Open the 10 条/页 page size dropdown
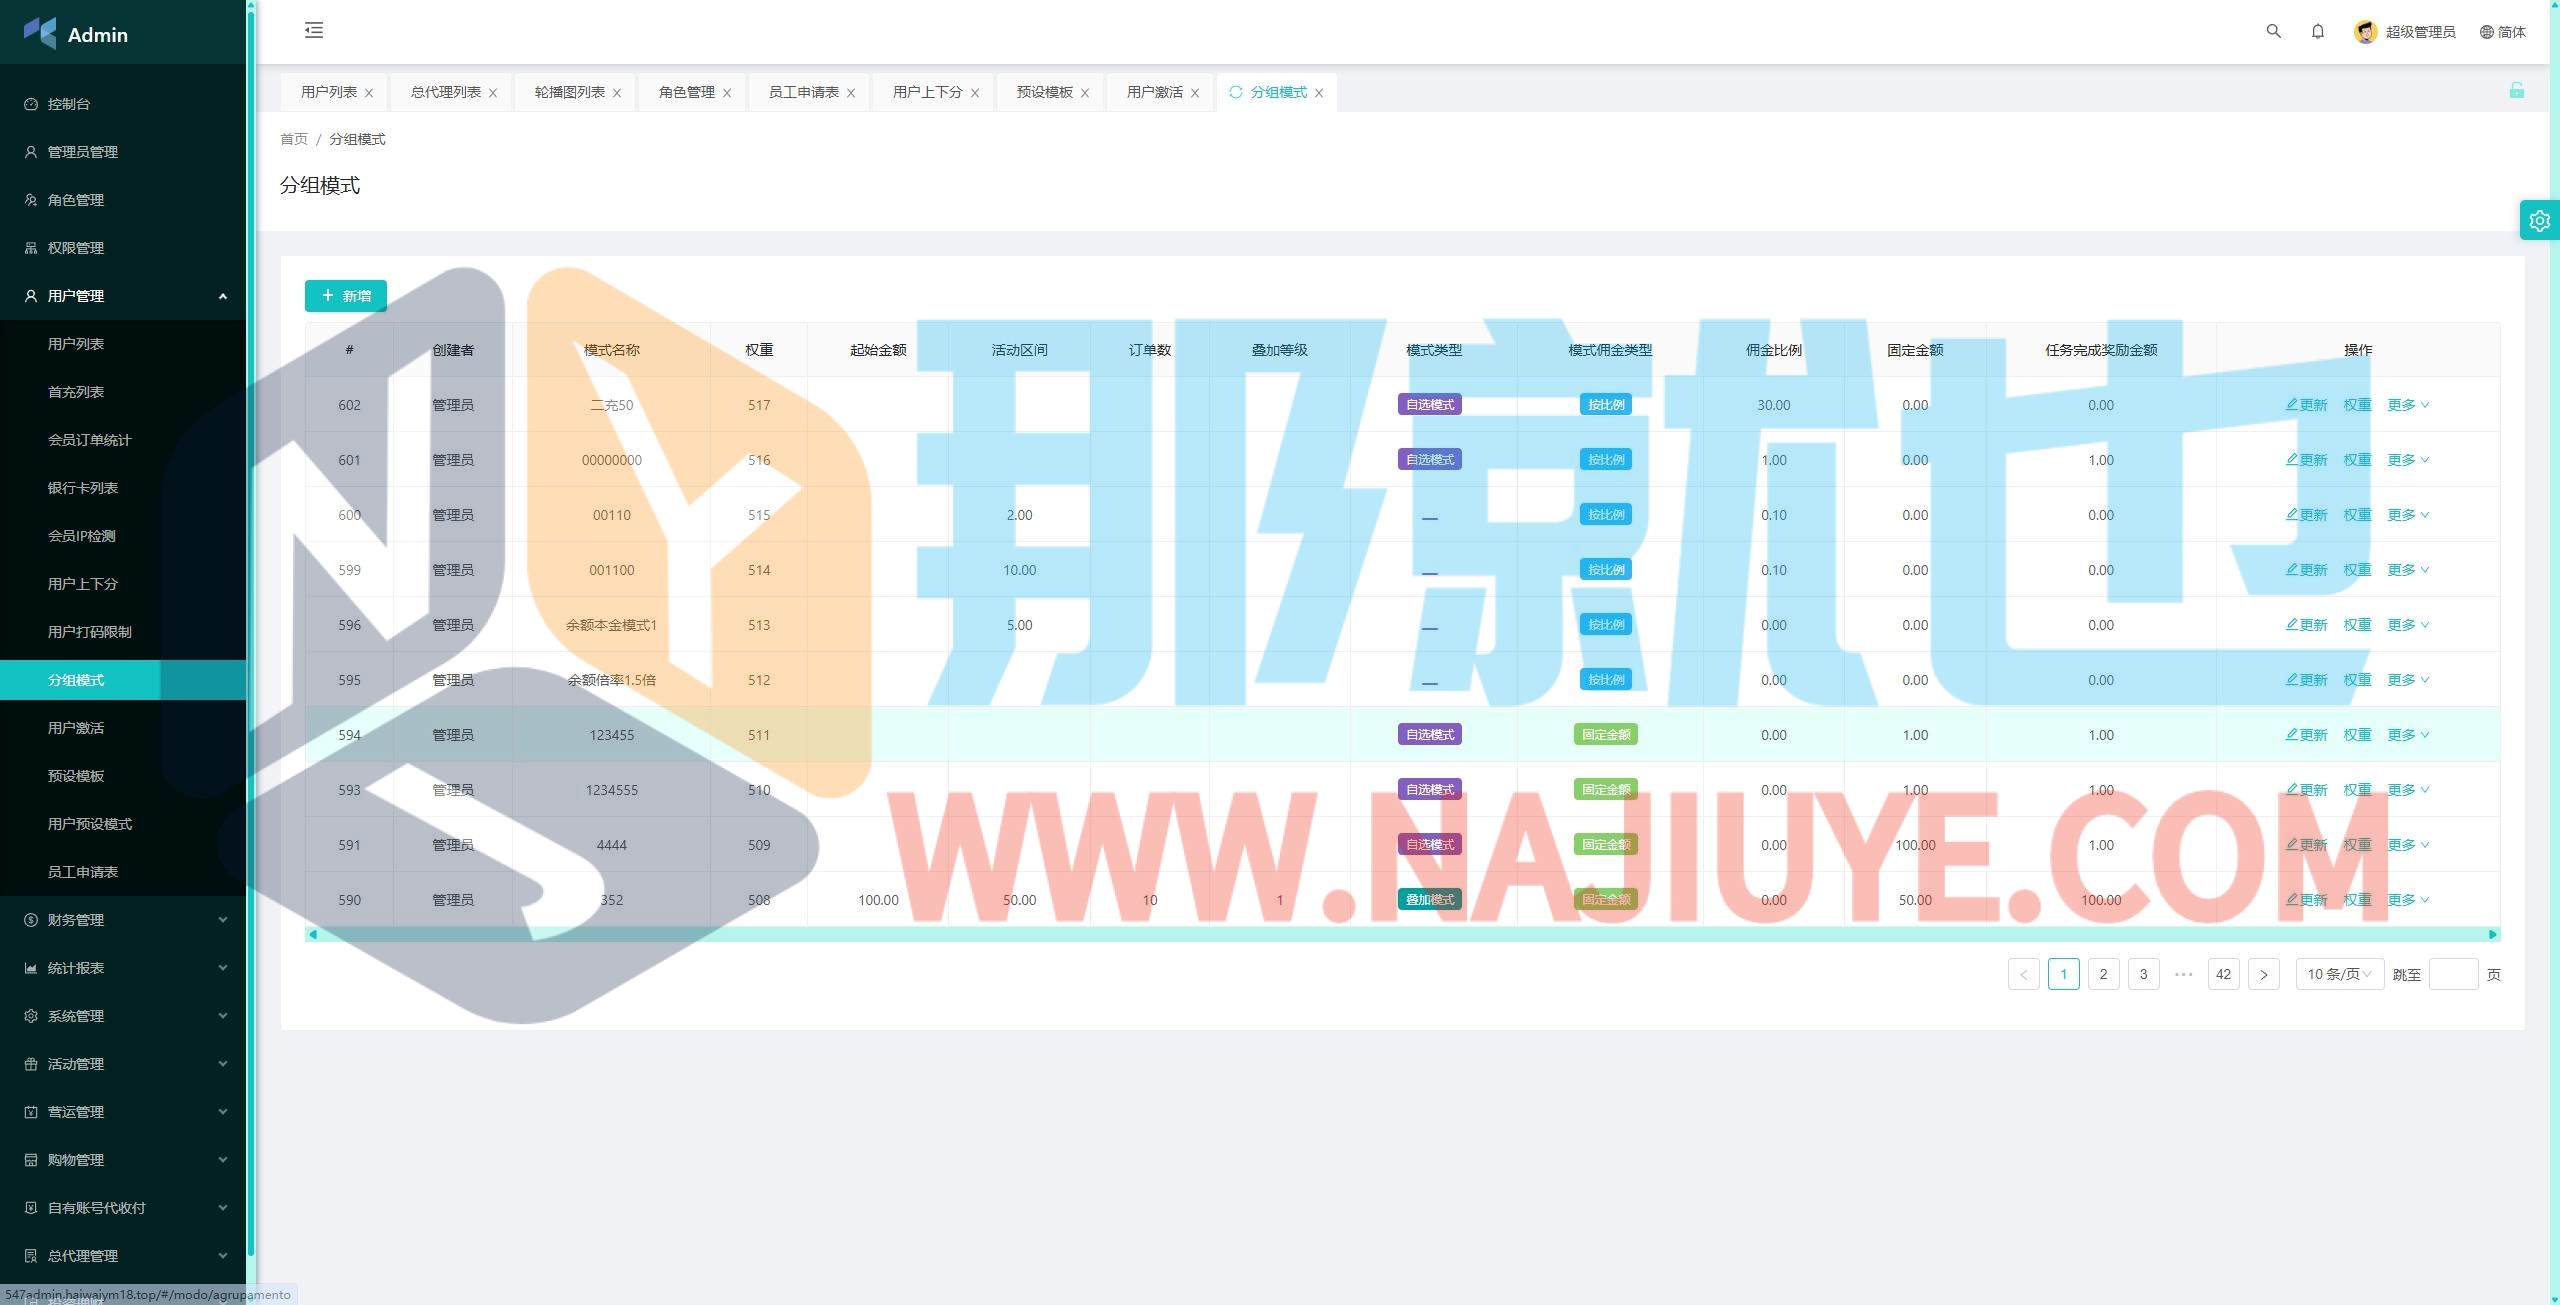Viewport: 2560px width, 1305px height. [x=2338, y=974]
